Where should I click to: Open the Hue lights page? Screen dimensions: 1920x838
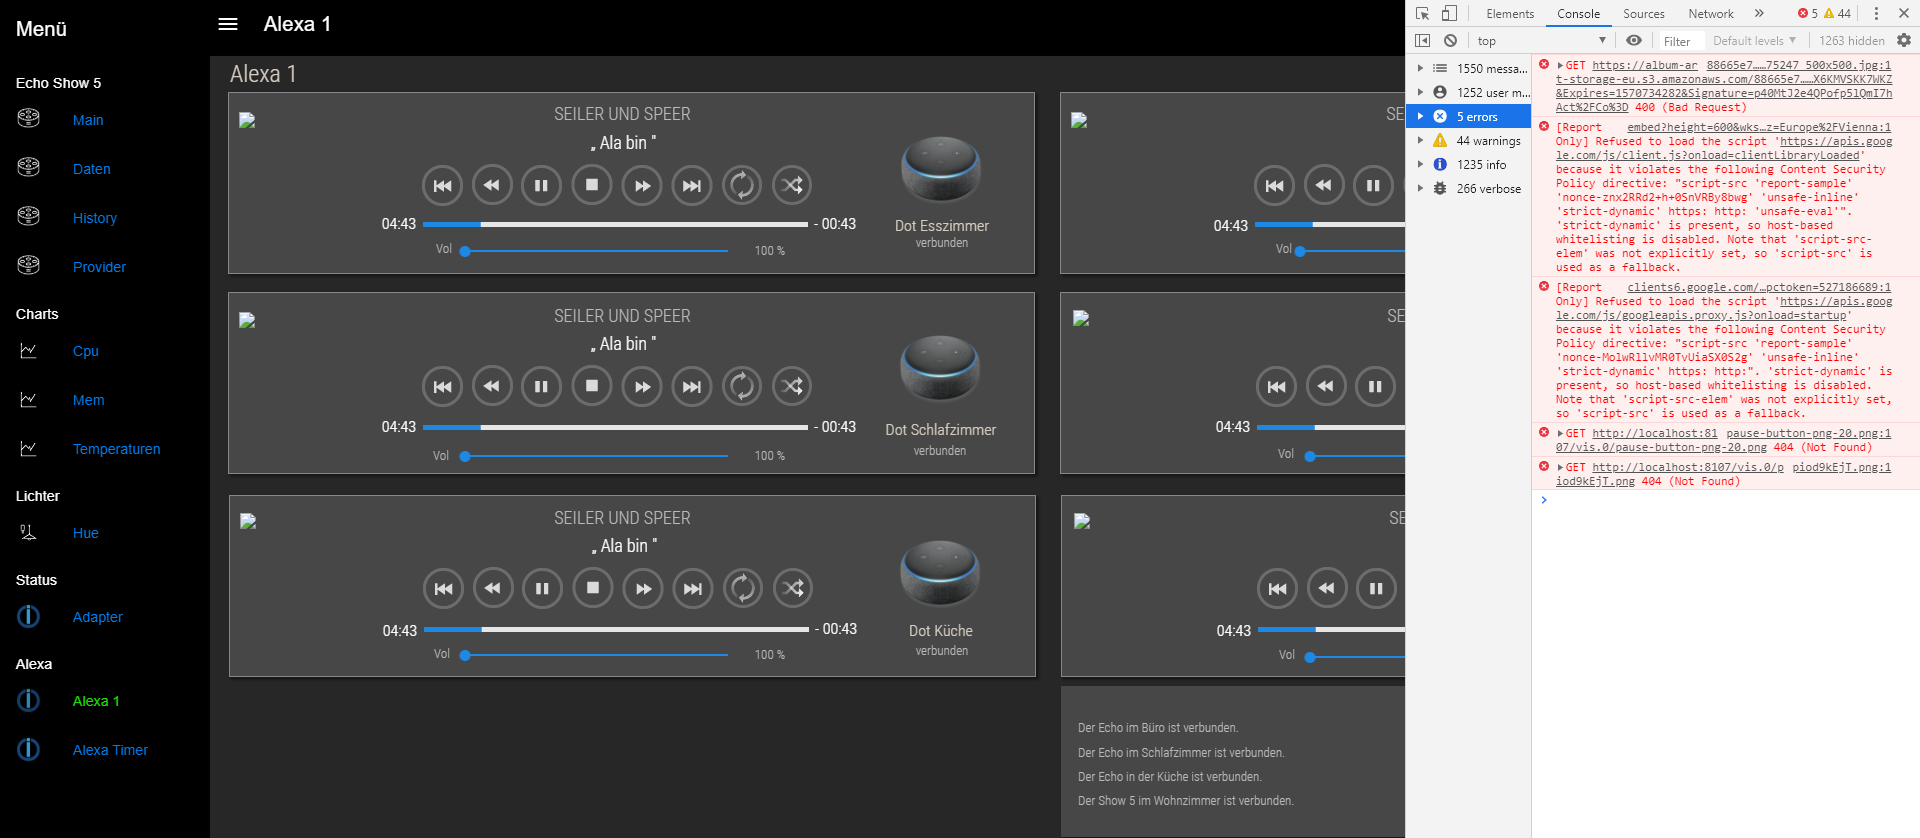pos(86,533)
